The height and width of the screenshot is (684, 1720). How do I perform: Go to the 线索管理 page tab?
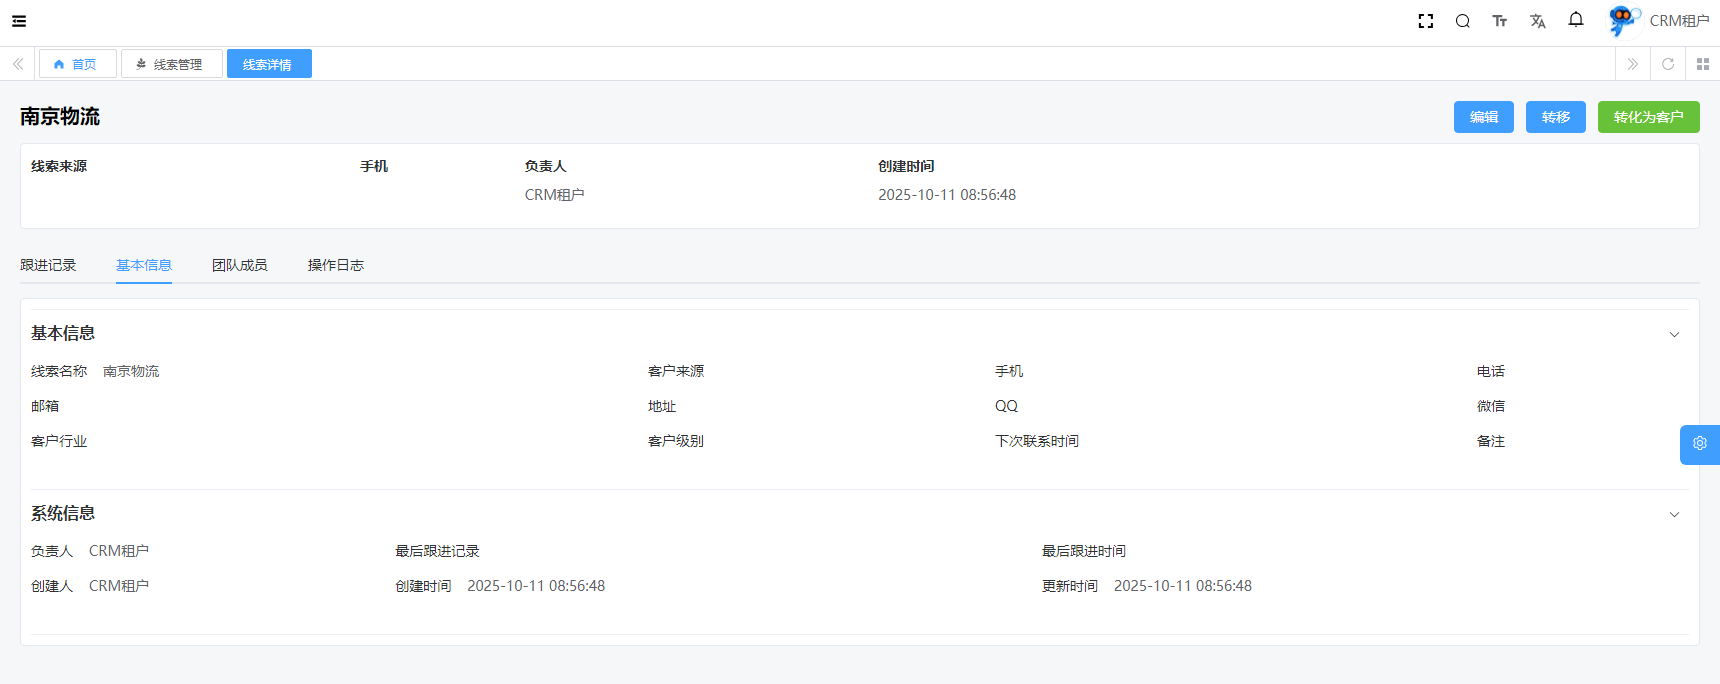171,64
